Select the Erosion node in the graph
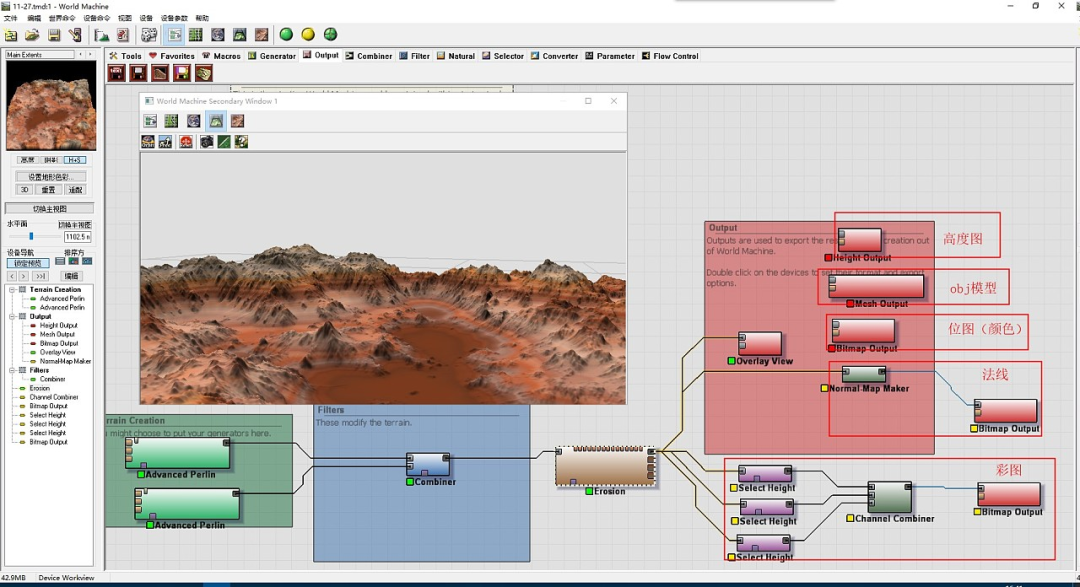The width and height of the screenshot is (1080, 587). [x=605, y=466]
